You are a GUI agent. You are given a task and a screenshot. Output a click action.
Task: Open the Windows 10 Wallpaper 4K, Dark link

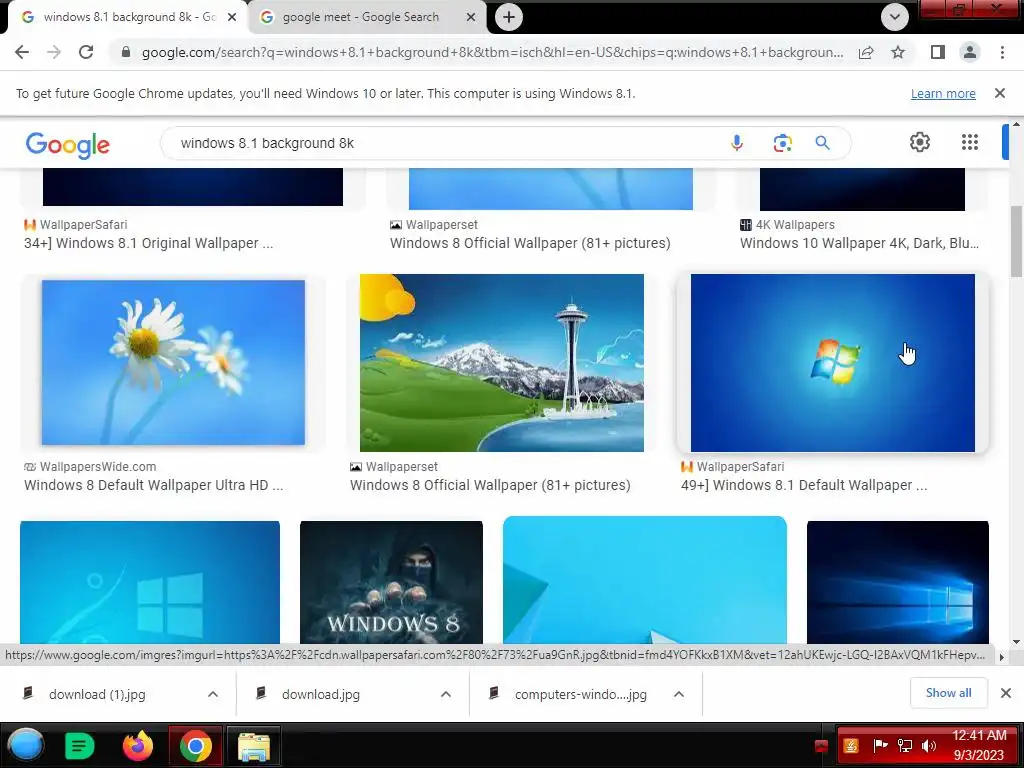click(859, 243)
